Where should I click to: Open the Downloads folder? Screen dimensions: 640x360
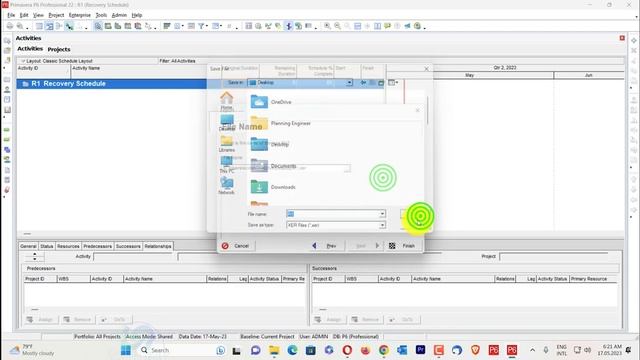click(x=273, y=187)
